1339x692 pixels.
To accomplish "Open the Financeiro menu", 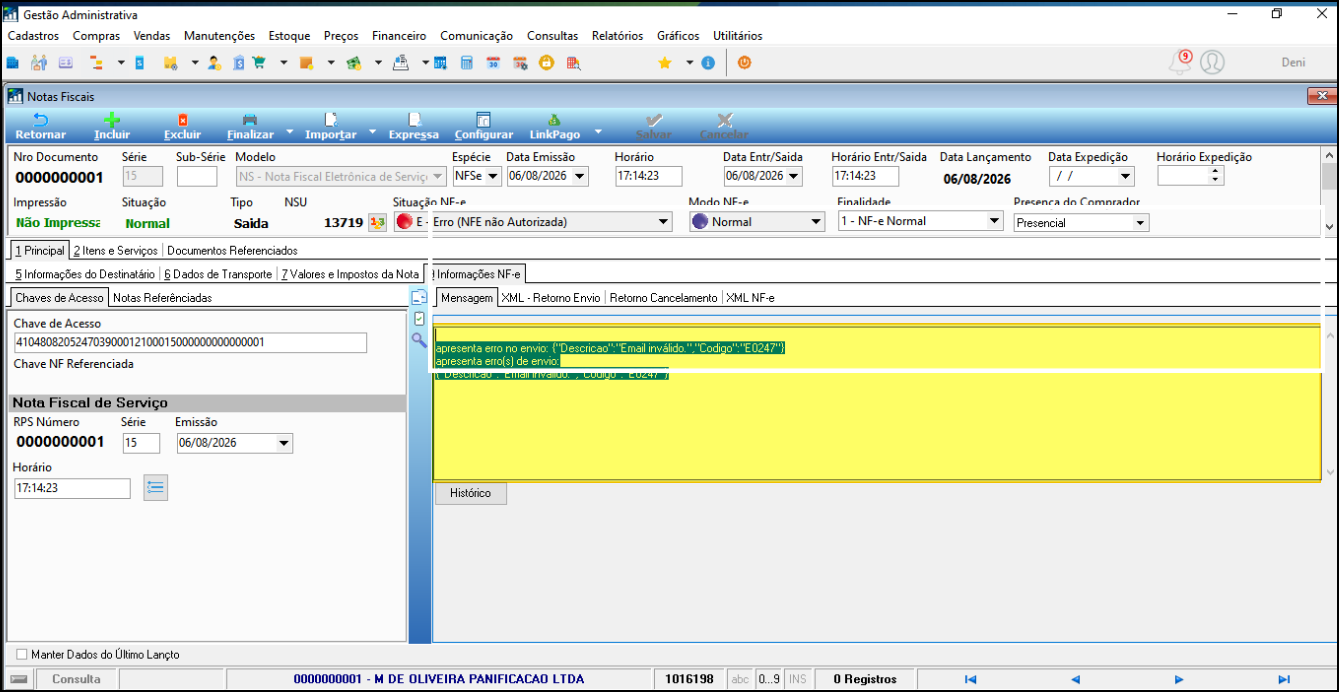I will click(x=399, y=36).
